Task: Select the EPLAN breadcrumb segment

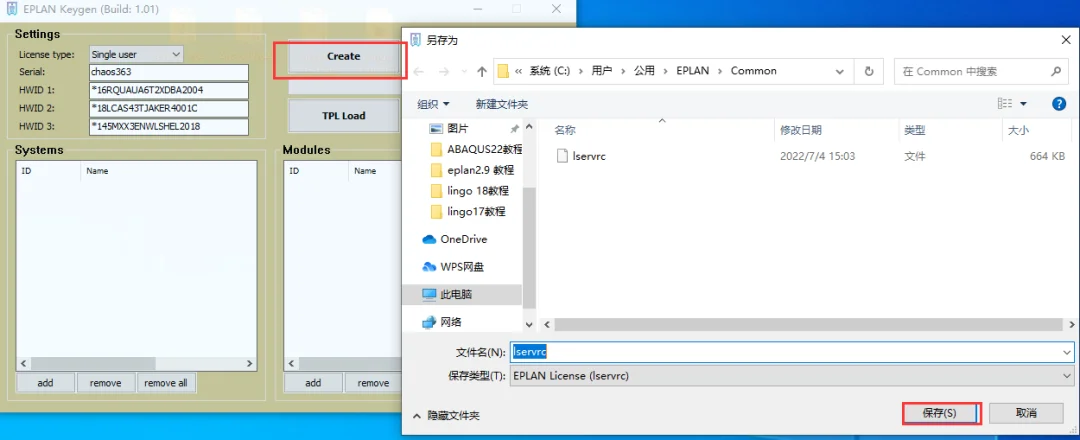Action: tap(692, 71)
